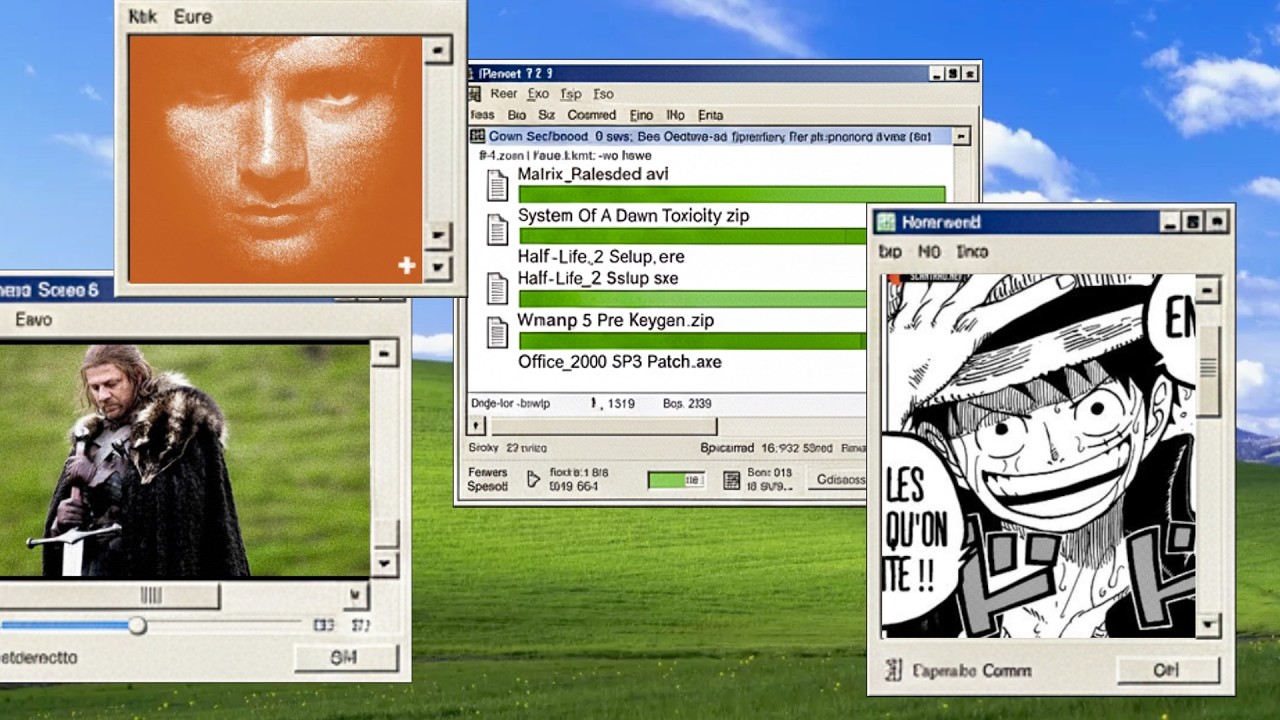Click the scroll-down arrow in the video player's scrollbar

[384, 564]
